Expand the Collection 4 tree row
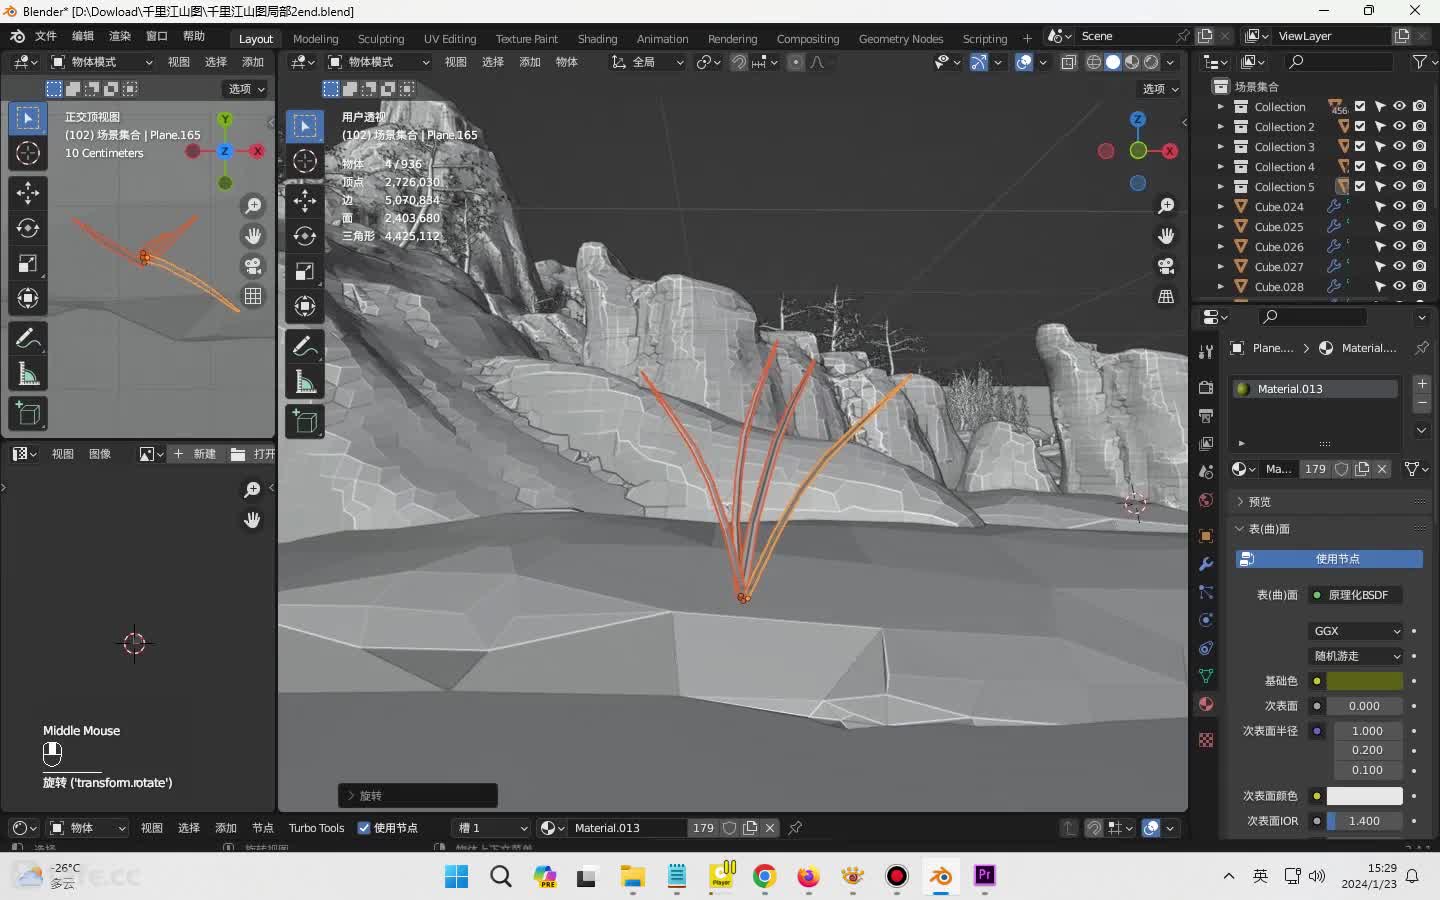1440x900 pixels. coord(1220,167)
